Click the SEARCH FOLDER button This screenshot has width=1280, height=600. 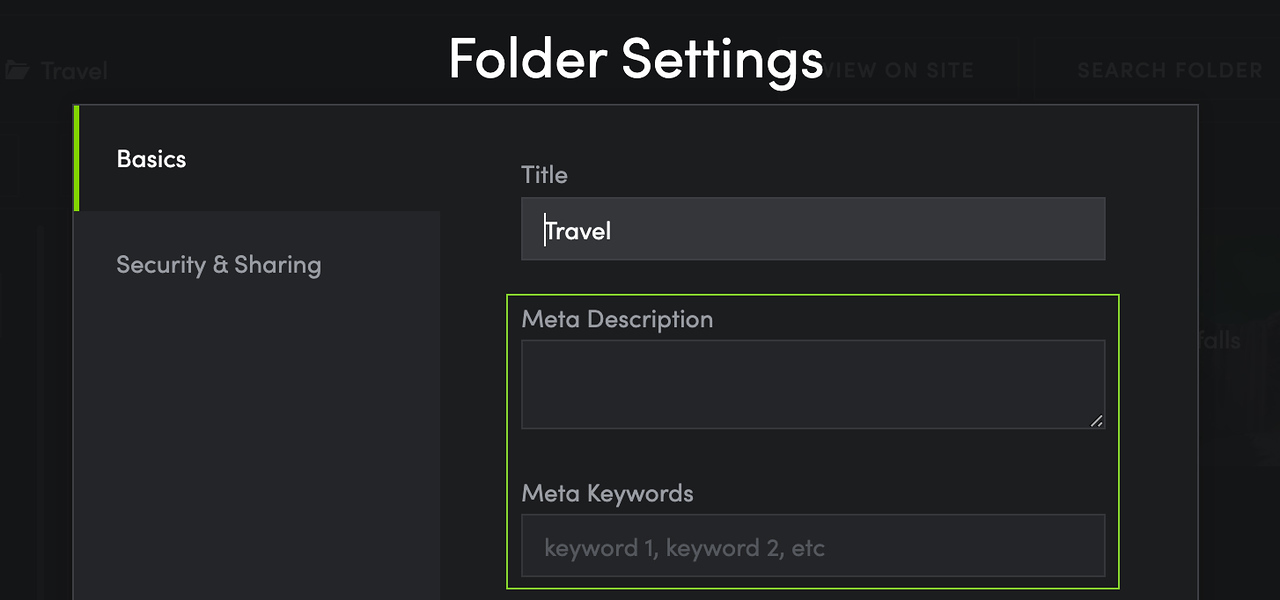[x=1169, y=71]
